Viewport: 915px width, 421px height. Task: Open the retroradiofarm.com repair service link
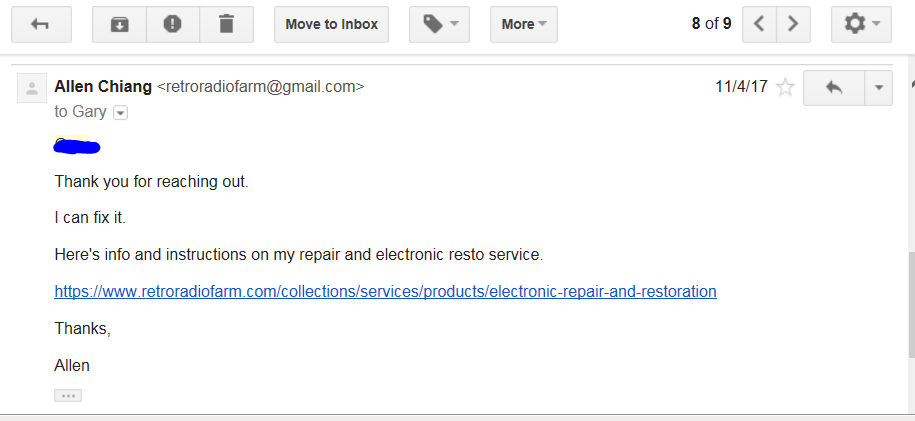[385, 291]
